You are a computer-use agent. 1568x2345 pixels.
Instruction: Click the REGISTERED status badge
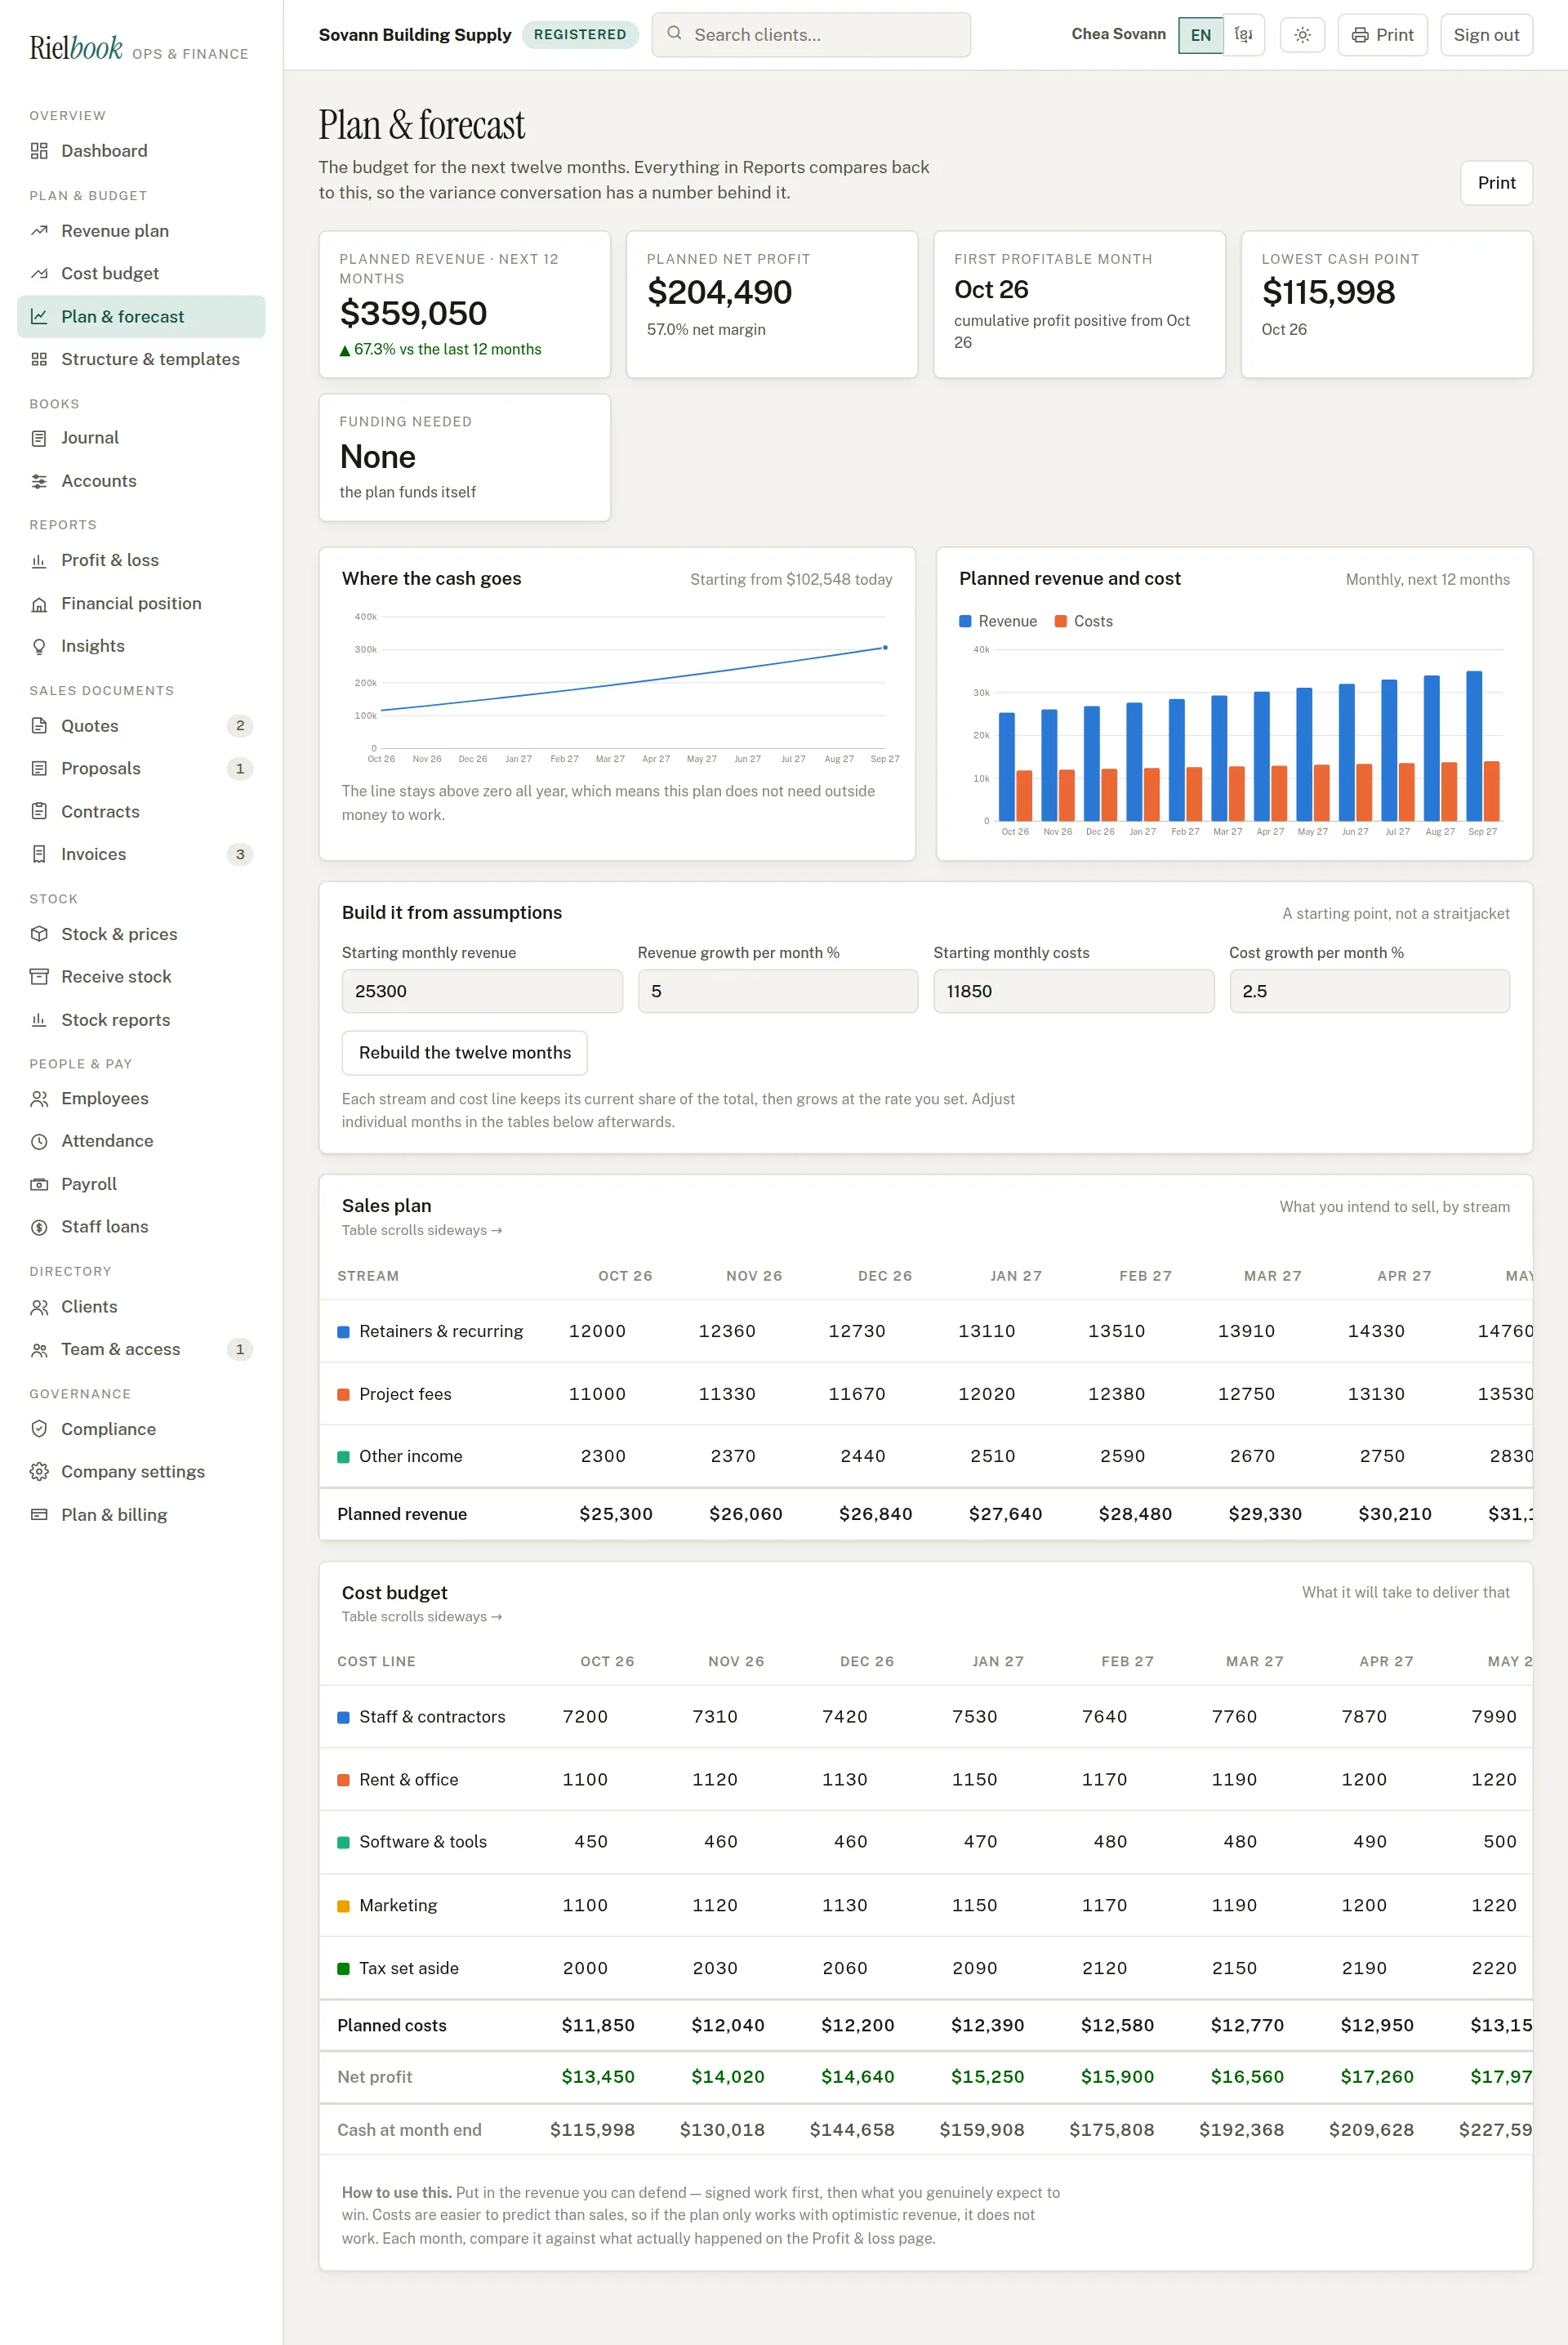[580, 35]
